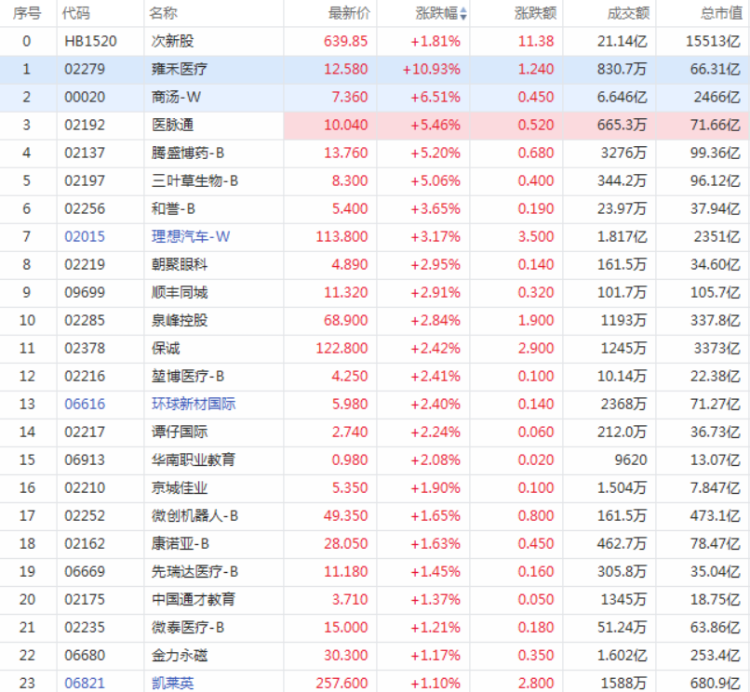750x692 pixels.
Task: Select the 京城佳业 row name
Action: pyautogui.click(x=179, y=487)
